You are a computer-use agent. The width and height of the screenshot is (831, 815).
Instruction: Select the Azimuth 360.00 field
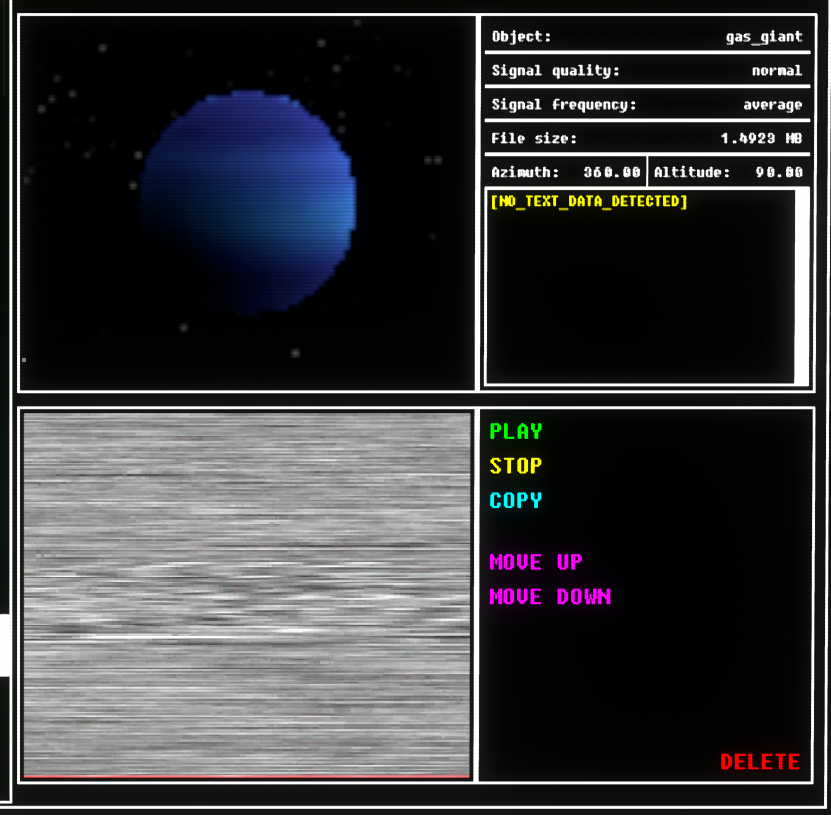pos(565,172)
